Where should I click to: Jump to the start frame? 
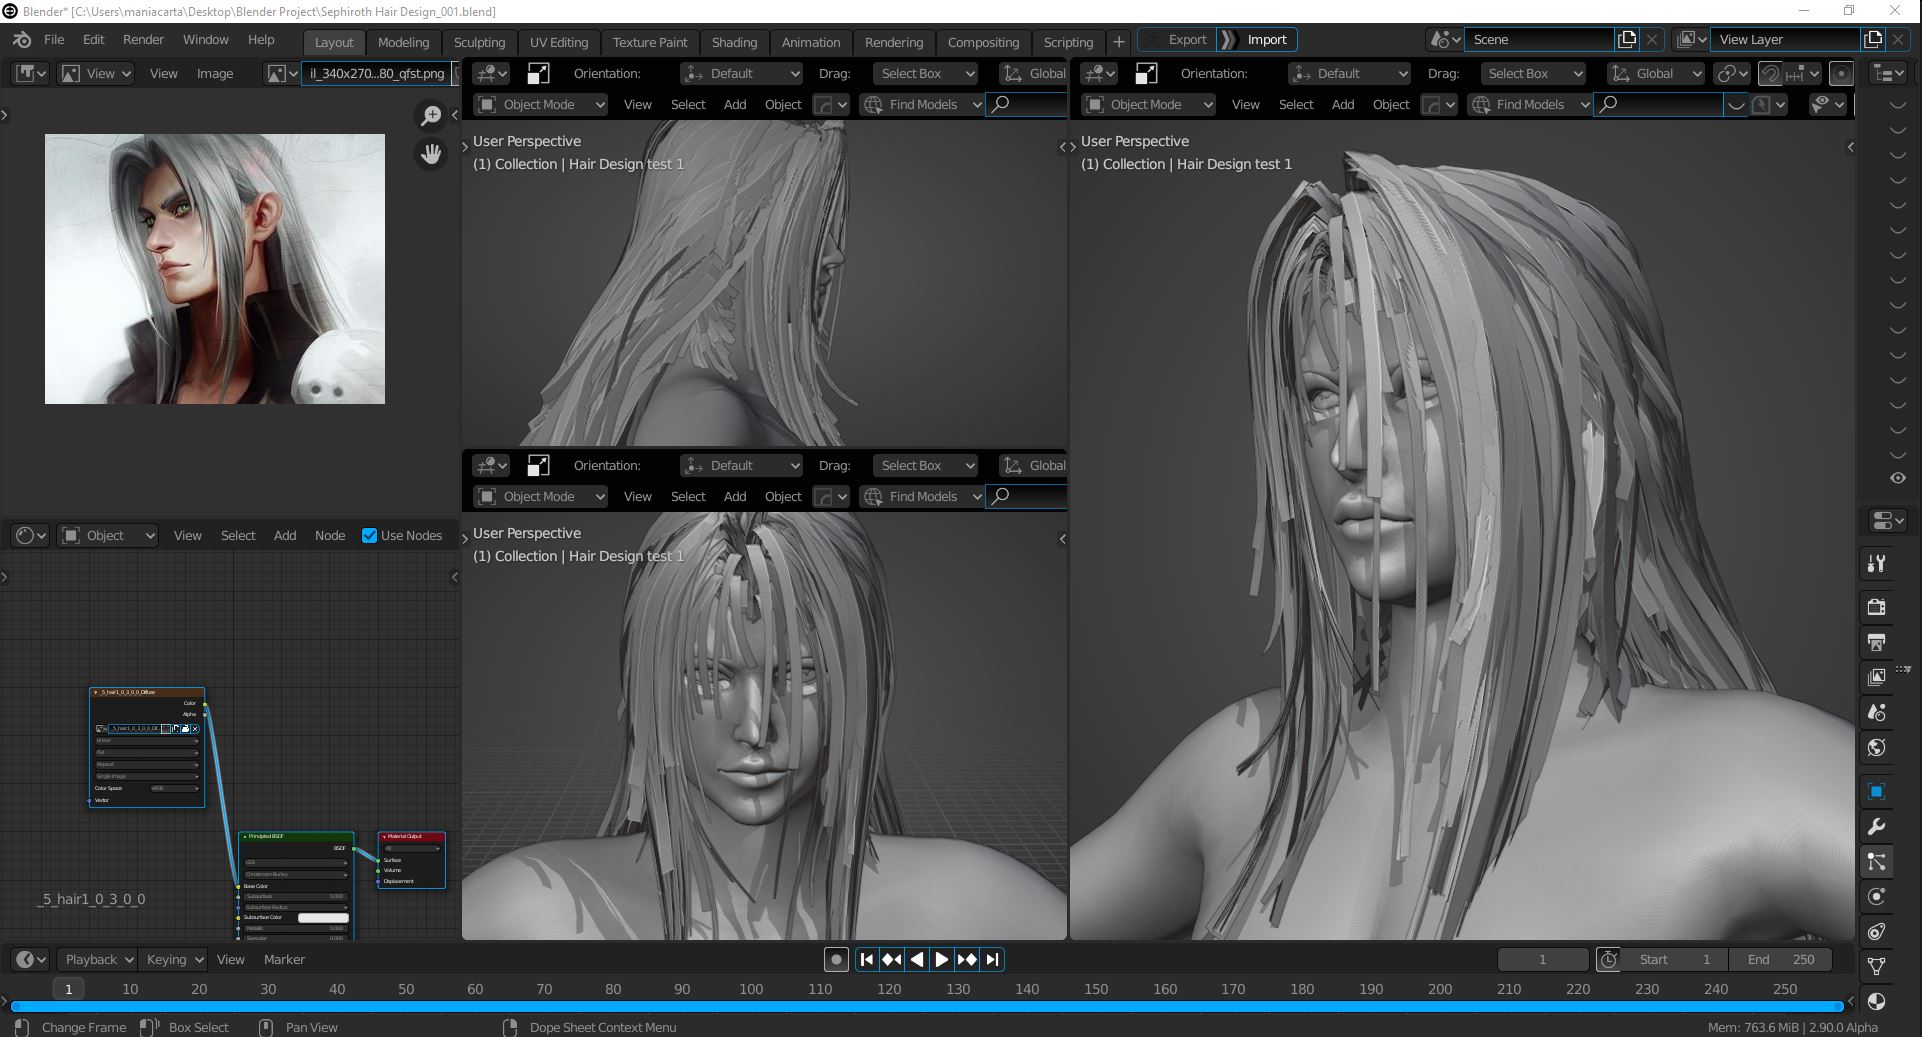point(867,960)
